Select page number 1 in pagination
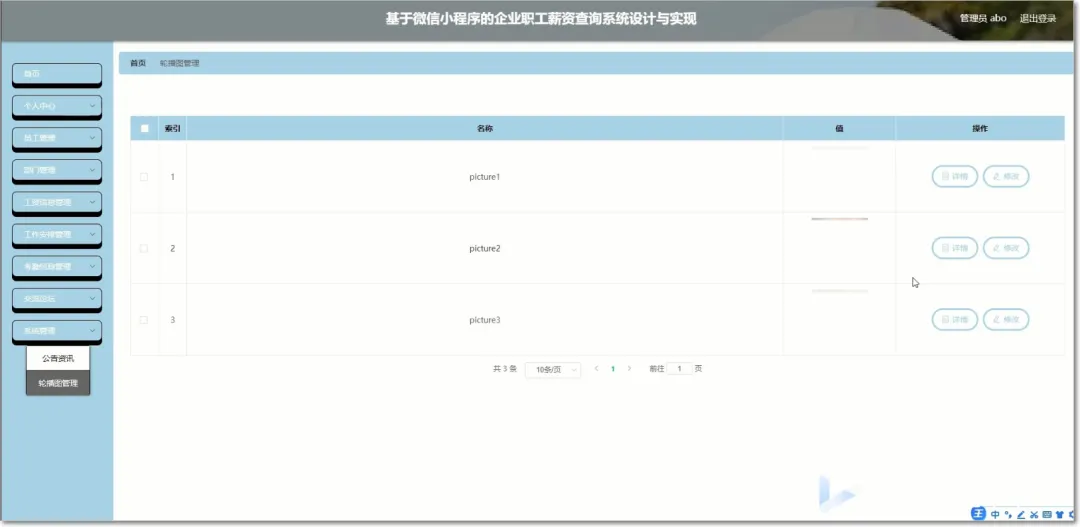This screenshot has height=527, width=1080. click(x=613, y=369)
